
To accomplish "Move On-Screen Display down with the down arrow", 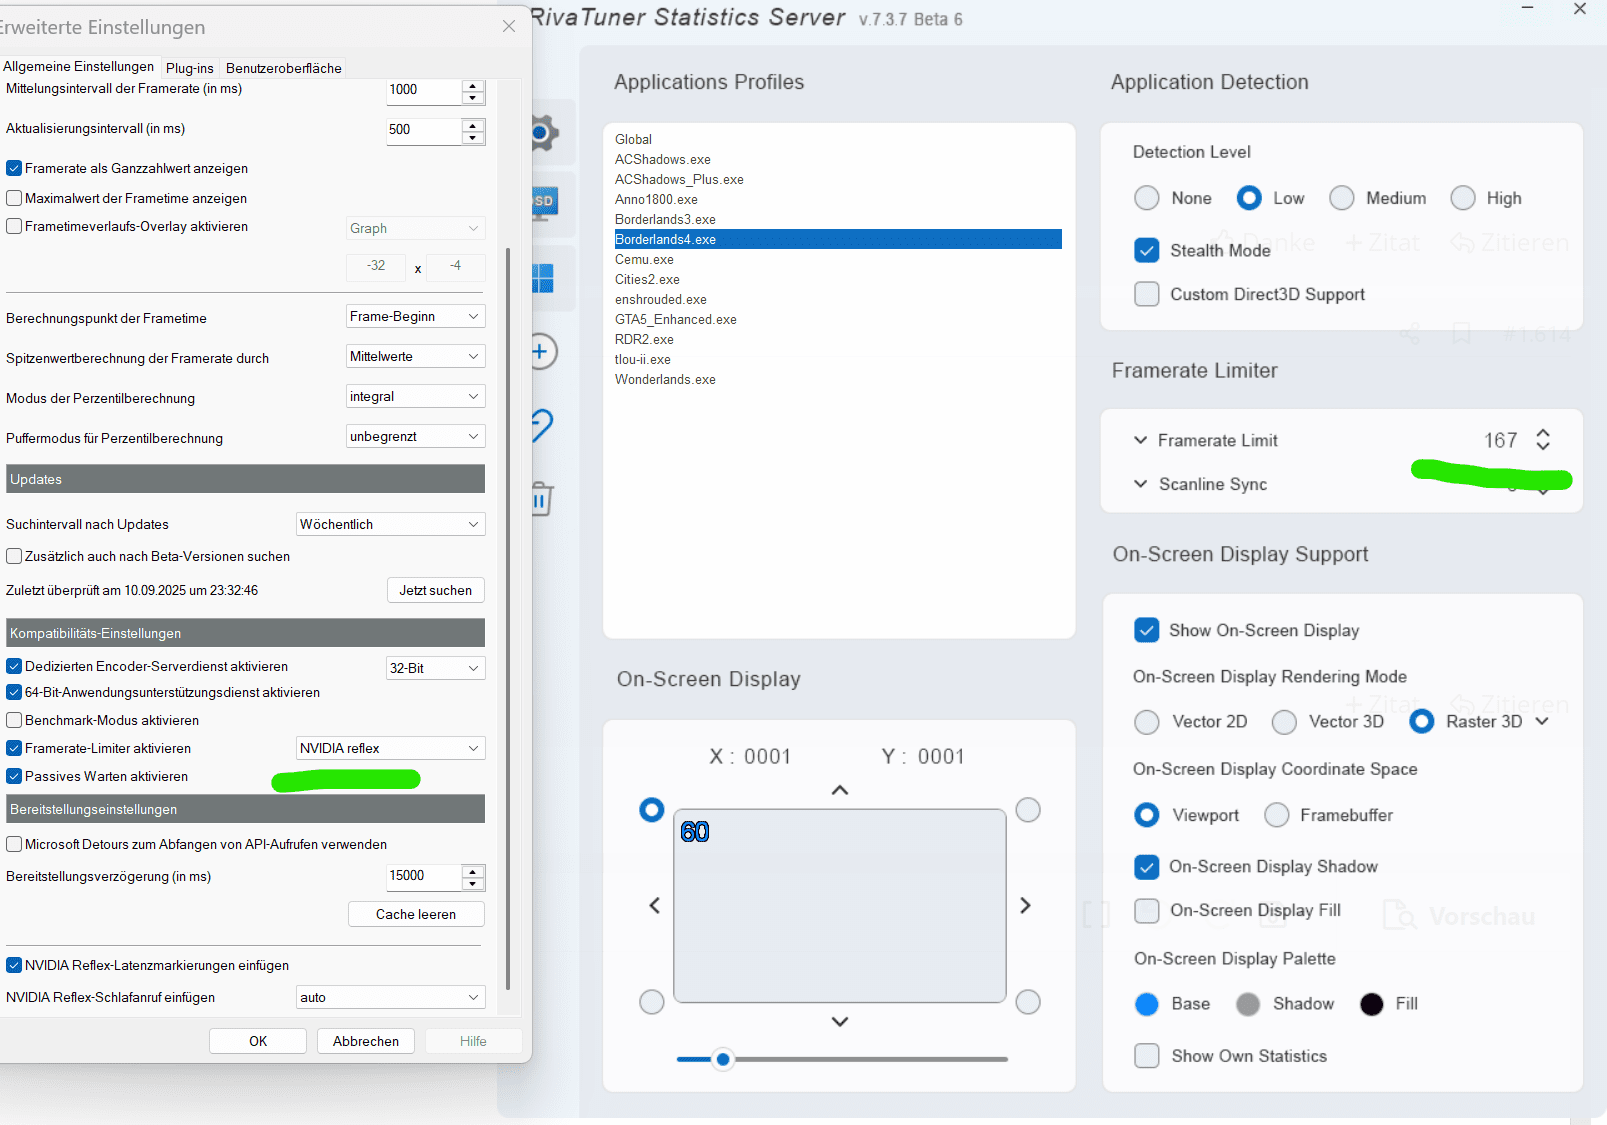I will [x=840, y=1021].
